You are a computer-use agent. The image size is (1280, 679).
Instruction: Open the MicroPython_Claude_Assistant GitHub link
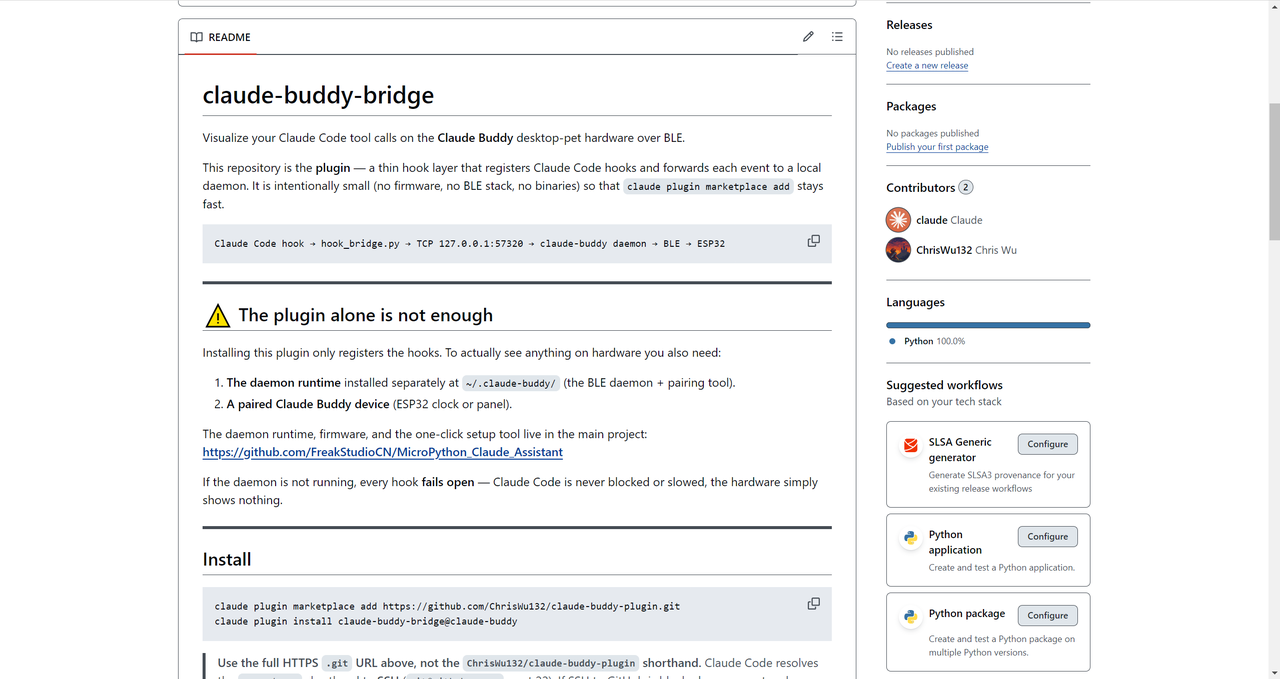tap(382, 452)
